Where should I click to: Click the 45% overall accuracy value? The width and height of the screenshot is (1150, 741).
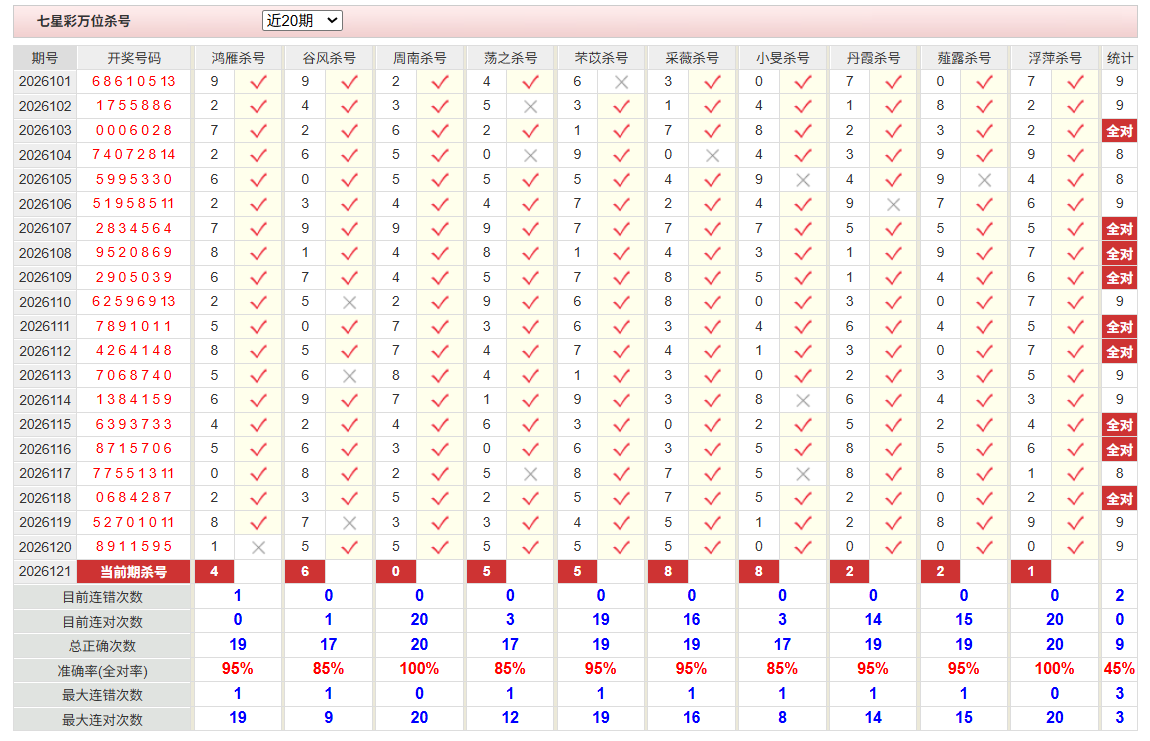[x=1119, y=669]
